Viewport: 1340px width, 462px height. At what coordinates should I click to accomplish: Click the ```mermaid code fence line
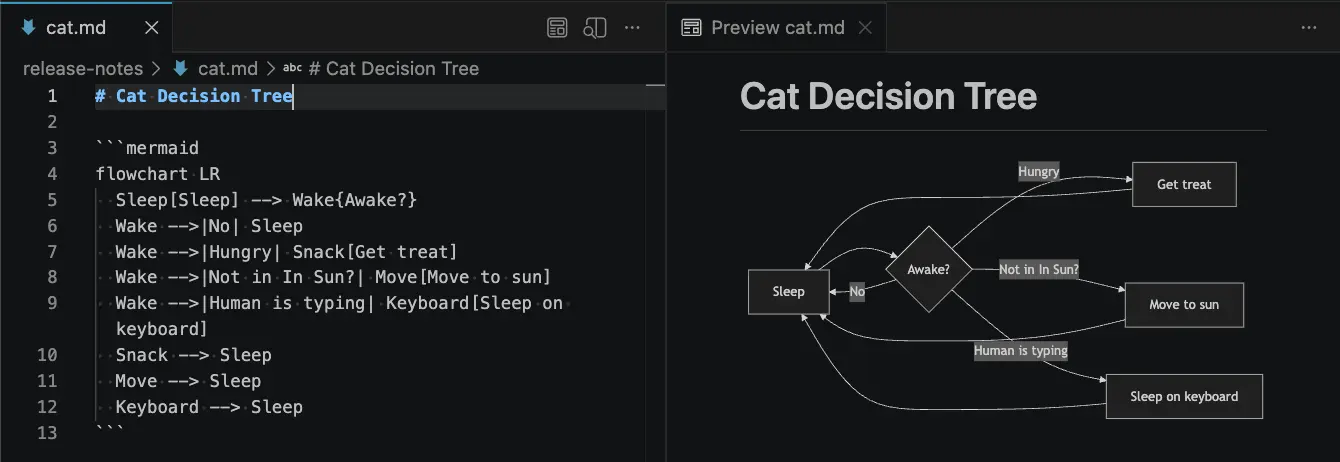click(x=147, y=148)
